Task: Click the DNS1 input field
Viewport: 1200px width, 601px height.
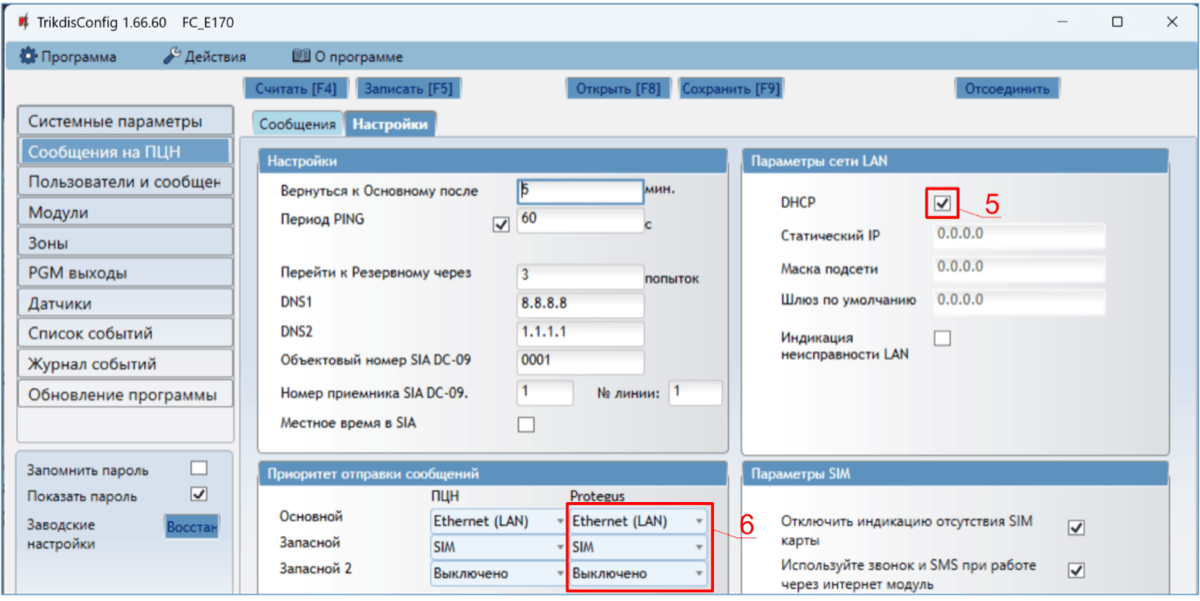Action: [x=580, y=304]
